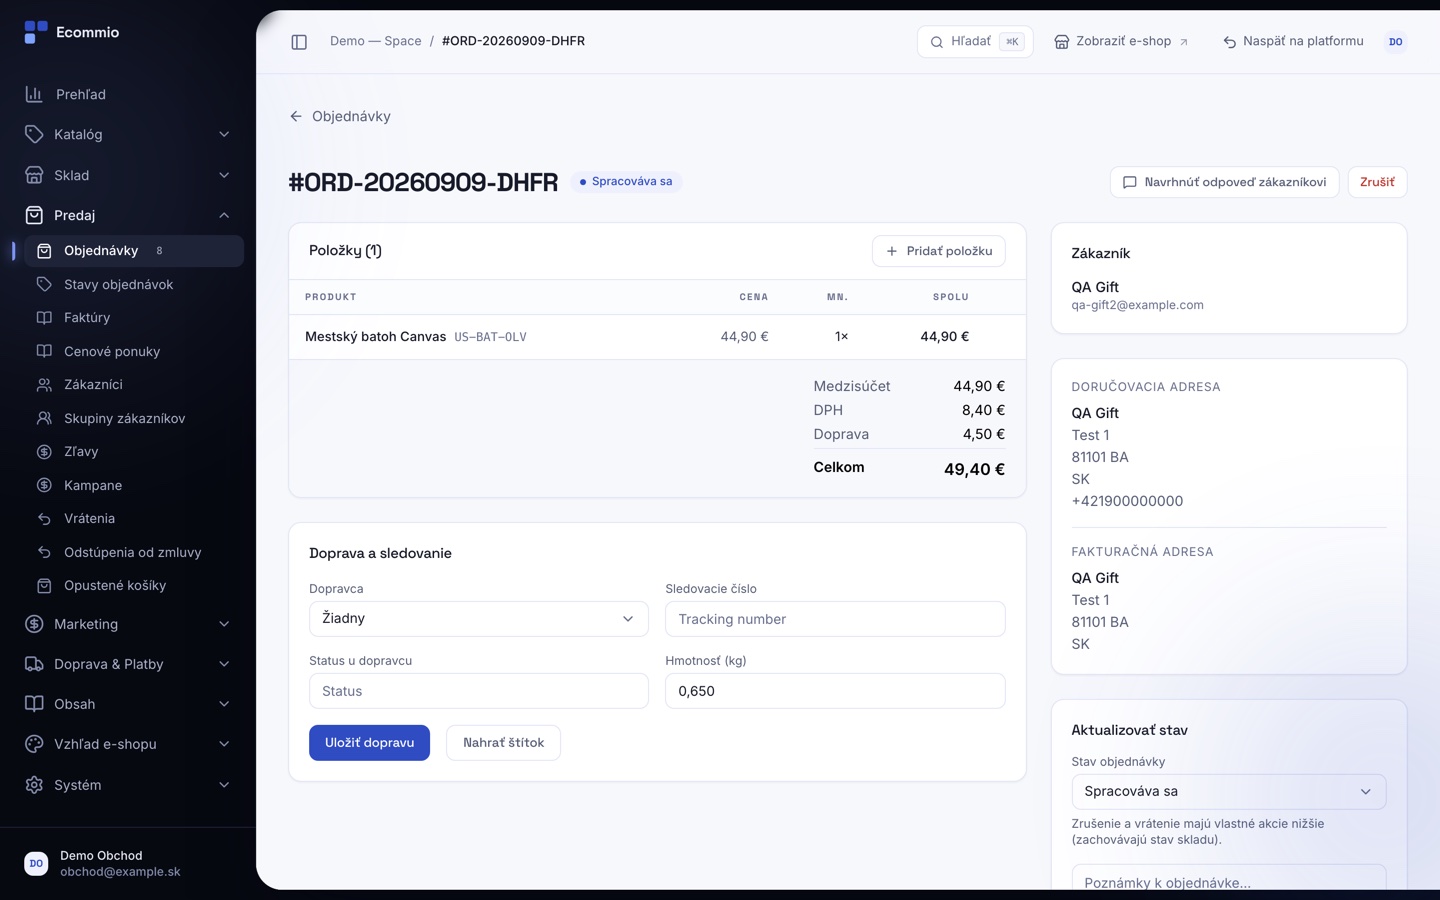Click Naspäť na platformu link
The height and width of the screenshot is (900, 1440).
(1293, 42)
